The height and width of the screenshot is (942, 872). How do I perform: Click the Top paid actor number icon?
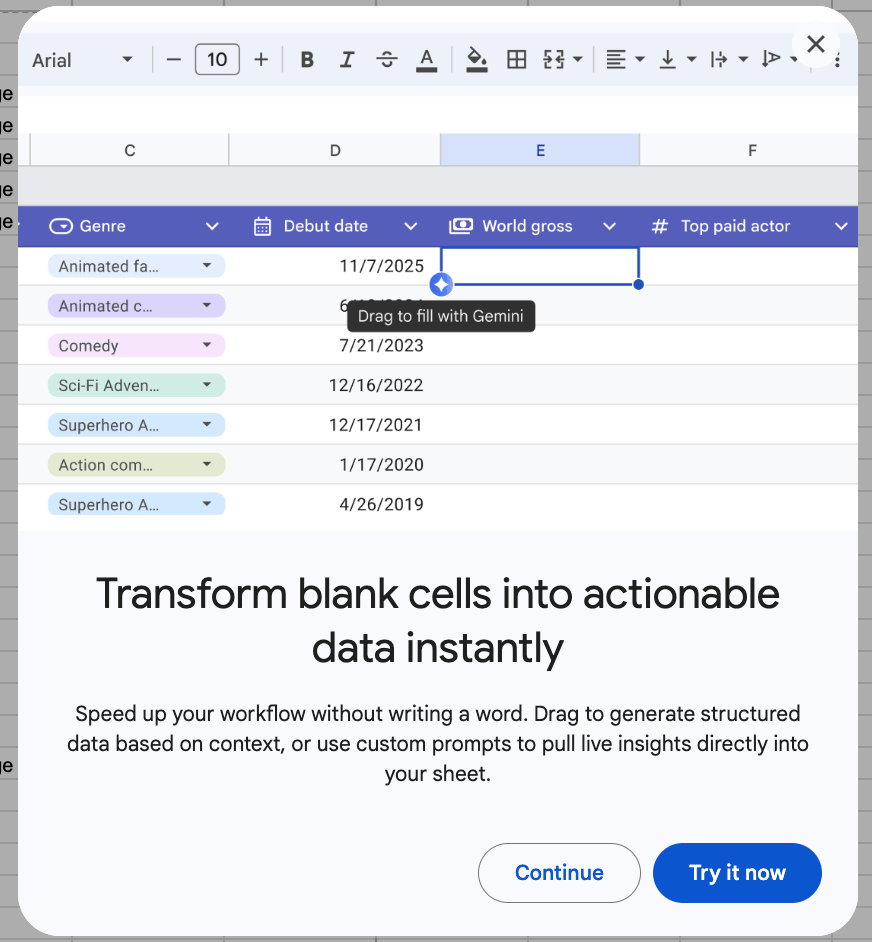(x=660, y=226)
